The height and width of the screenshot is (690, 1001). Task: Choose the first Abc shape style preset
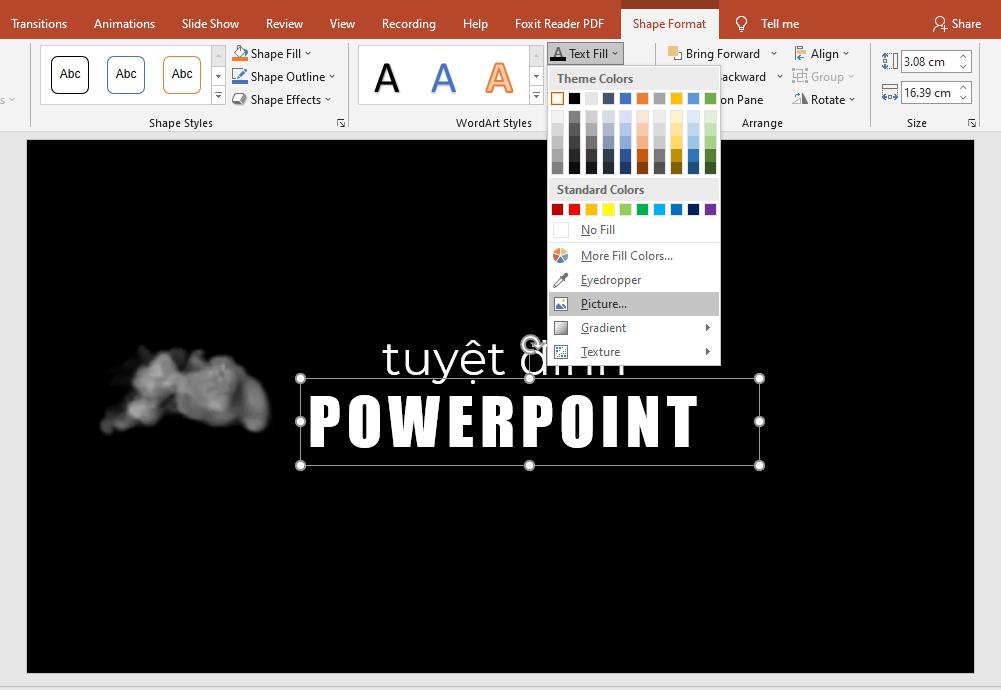[70, 74]
